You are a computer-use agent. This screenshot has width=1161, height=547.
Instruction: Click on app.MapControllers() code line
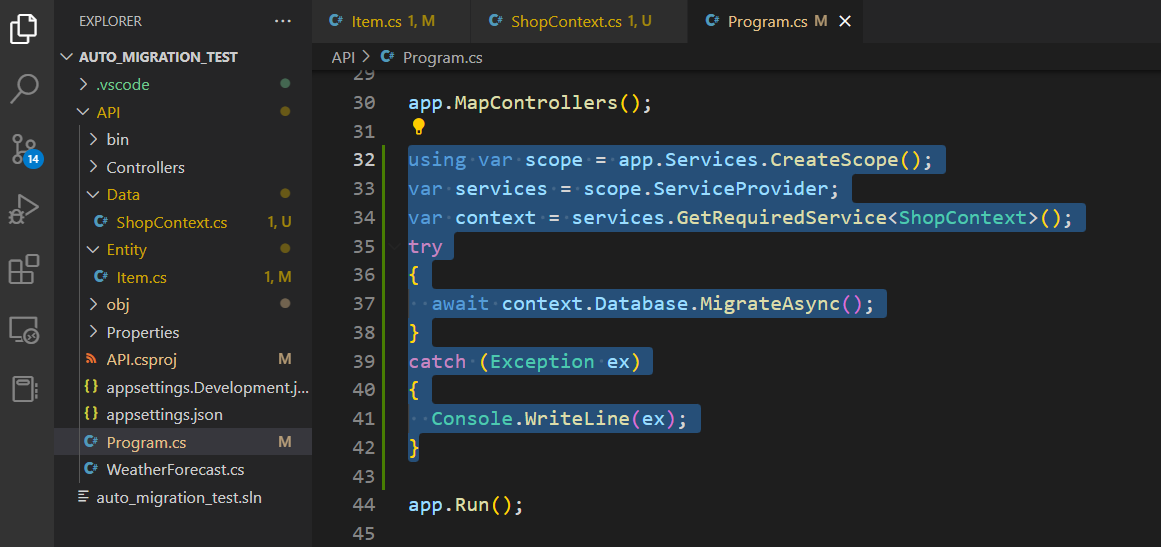point(530,102)
